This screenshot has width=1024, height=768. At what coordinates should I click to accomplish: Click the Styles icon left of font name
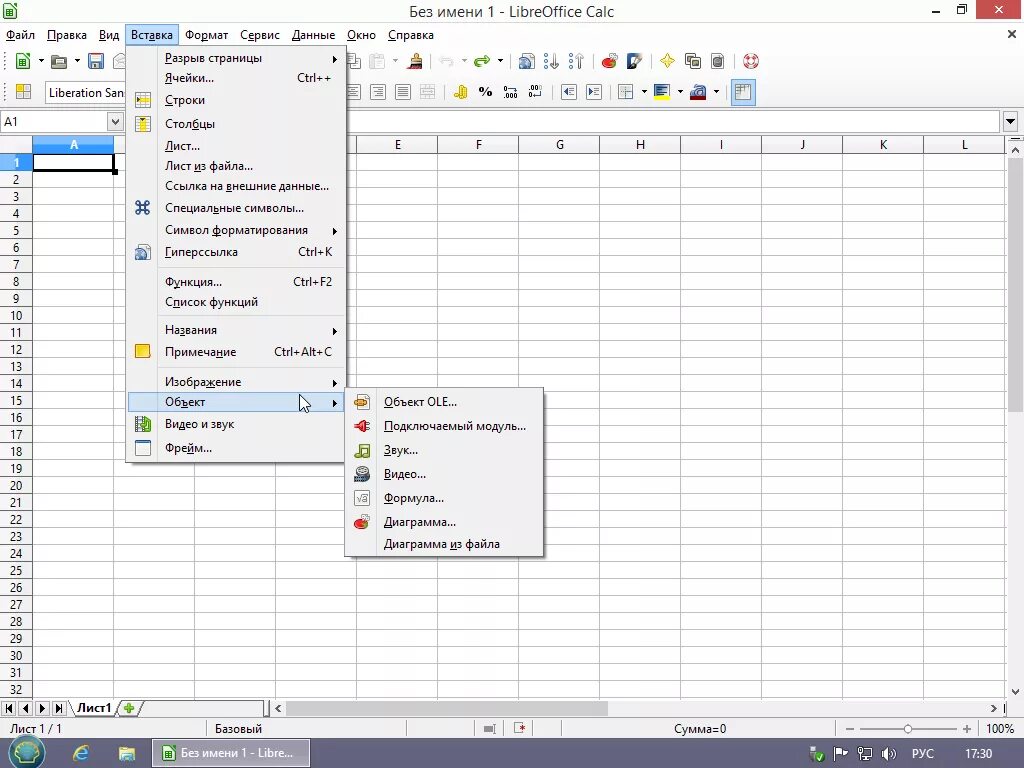click(x=24, y=92)
